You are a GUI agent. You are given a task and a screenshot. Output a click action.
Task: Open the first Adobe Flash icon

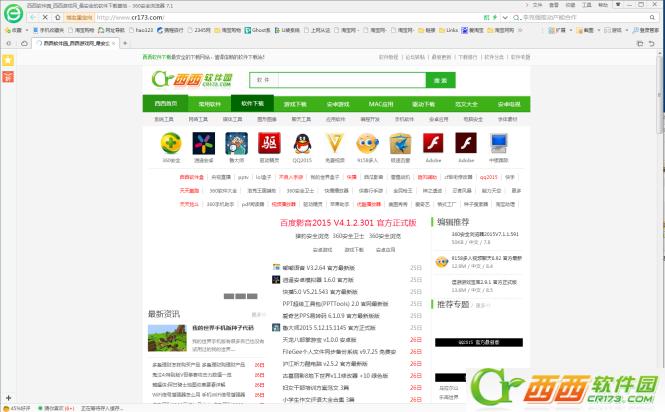(433, 143)
